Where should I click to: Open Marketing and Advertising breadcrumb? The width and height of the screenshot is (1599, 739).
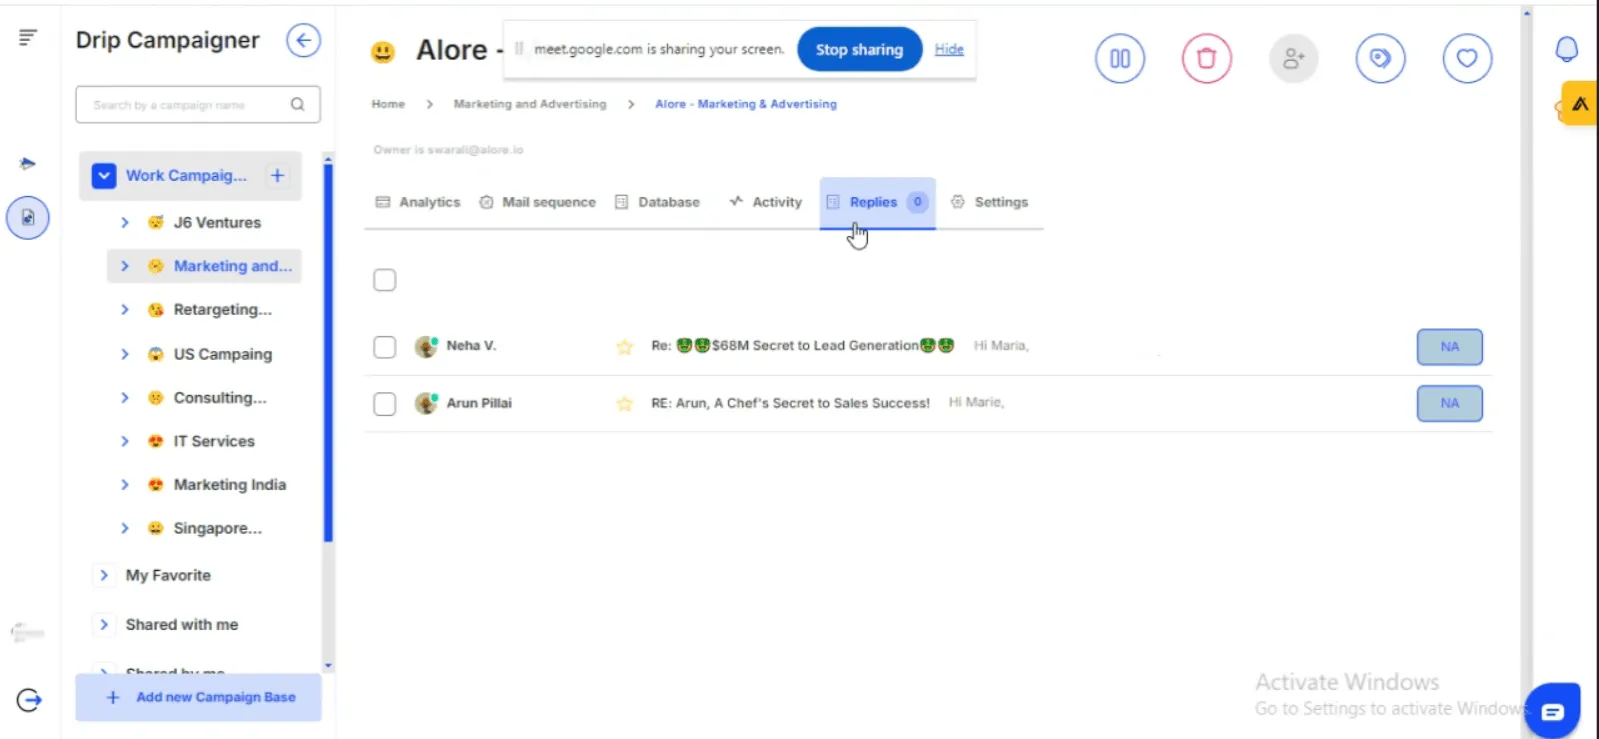[530, 104]
